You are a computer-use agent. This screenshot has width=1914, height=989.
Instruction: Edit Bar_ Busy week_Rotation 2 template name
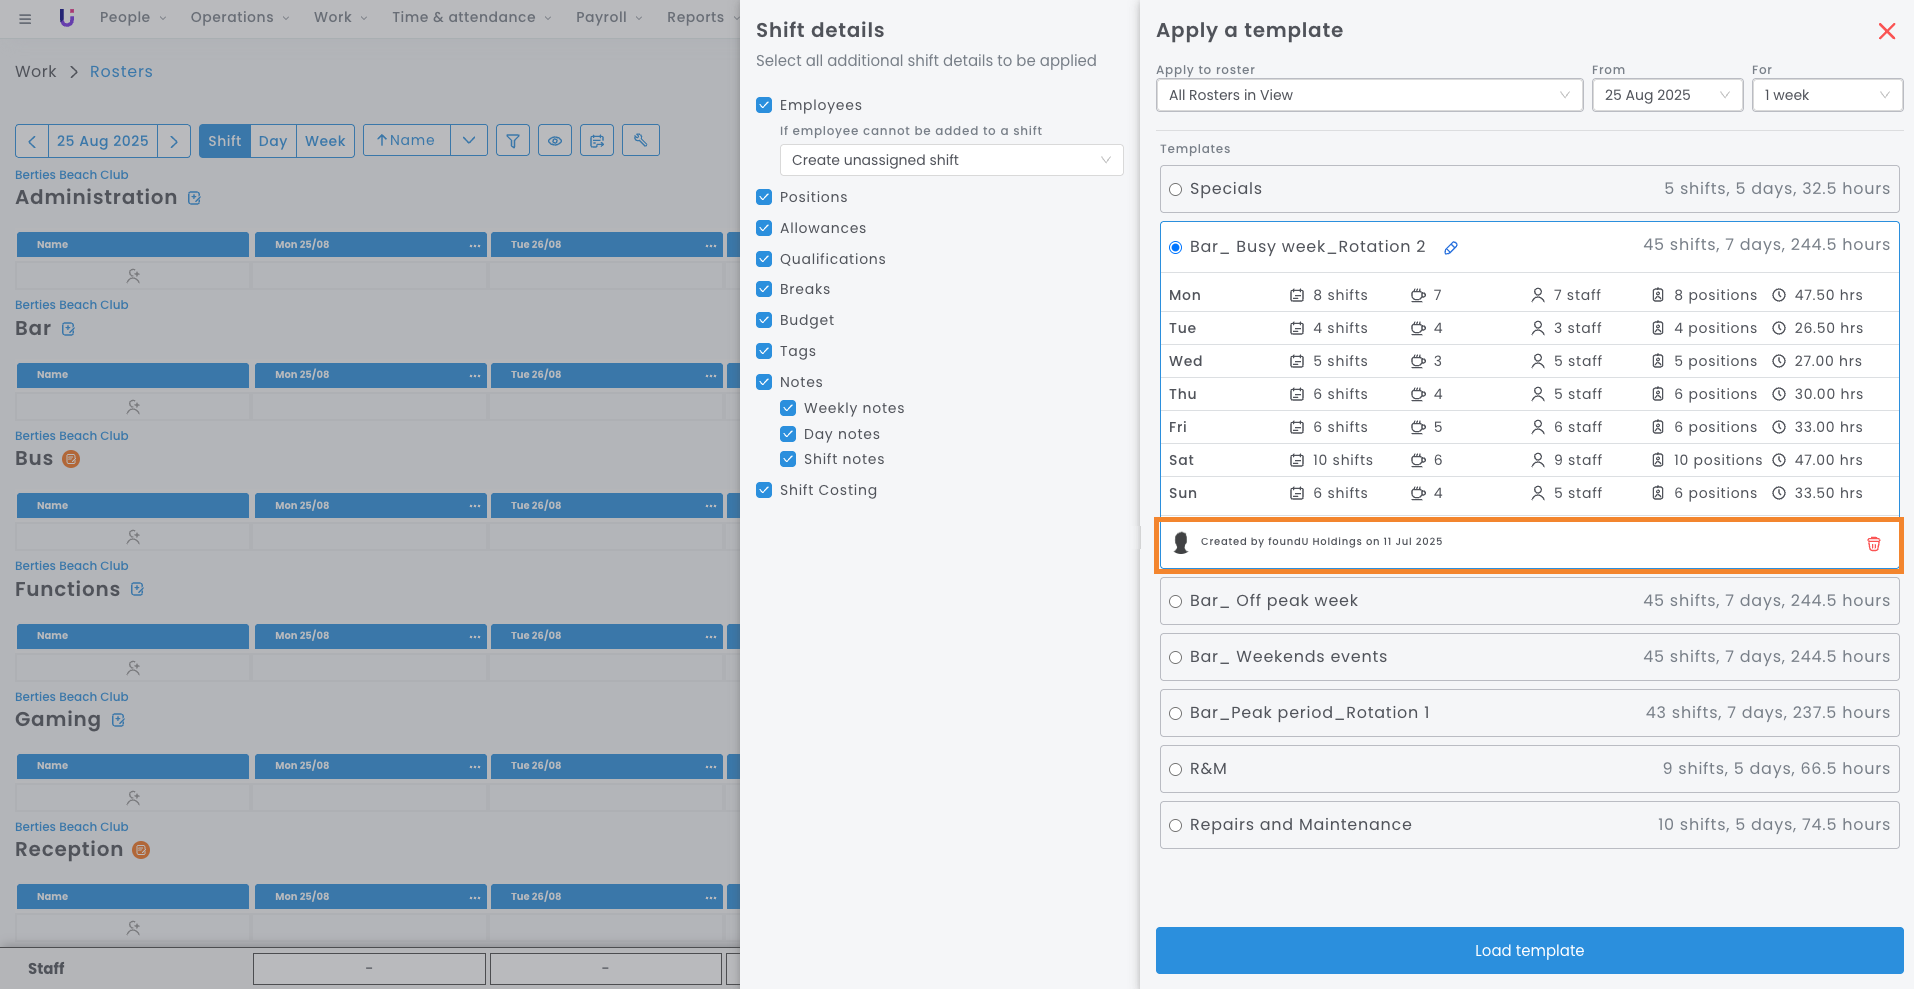pyautogui.click(x=1450, y=248)
